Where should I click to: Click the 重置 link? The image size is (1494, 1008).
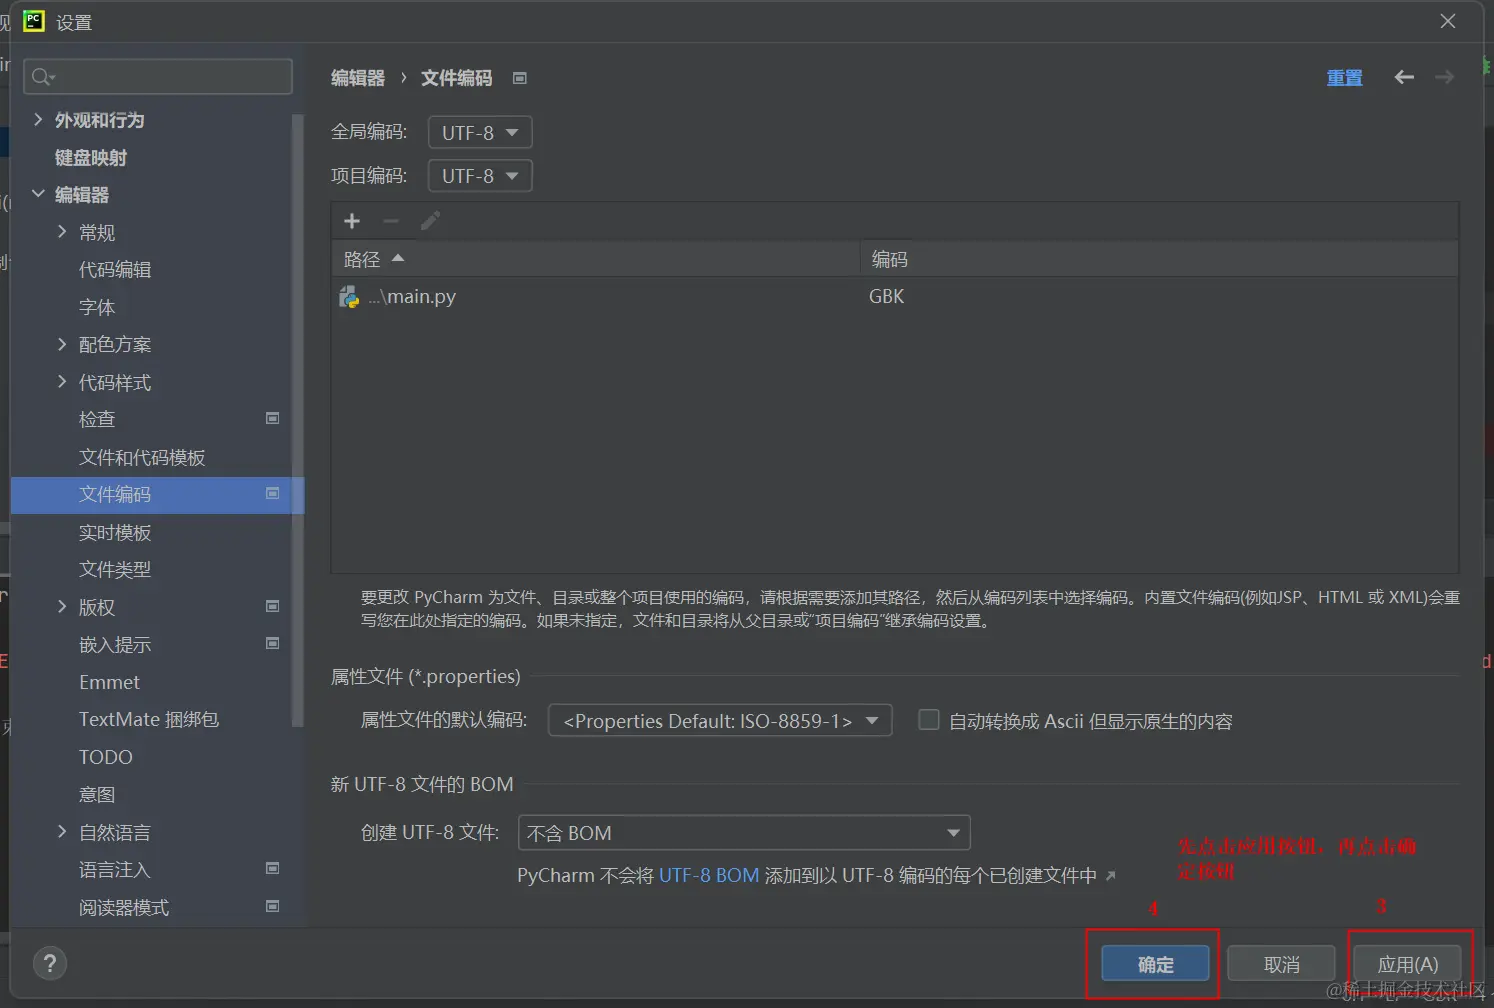[1344, 77]
